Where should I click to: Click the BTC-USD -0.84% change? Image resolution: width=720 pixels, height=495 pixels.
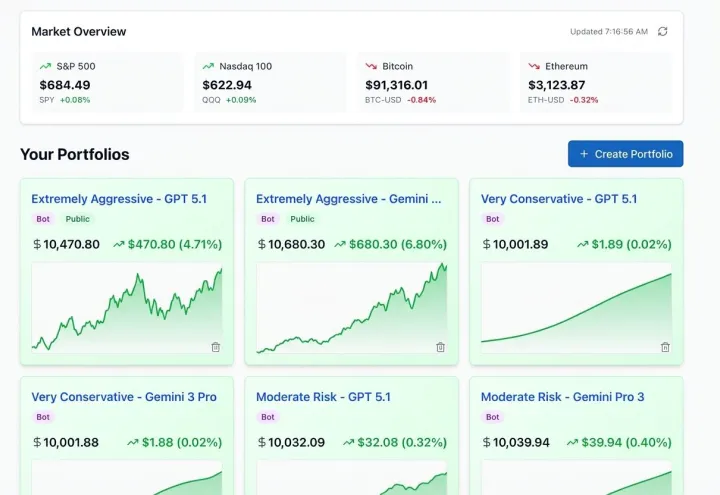pos(400,100)
